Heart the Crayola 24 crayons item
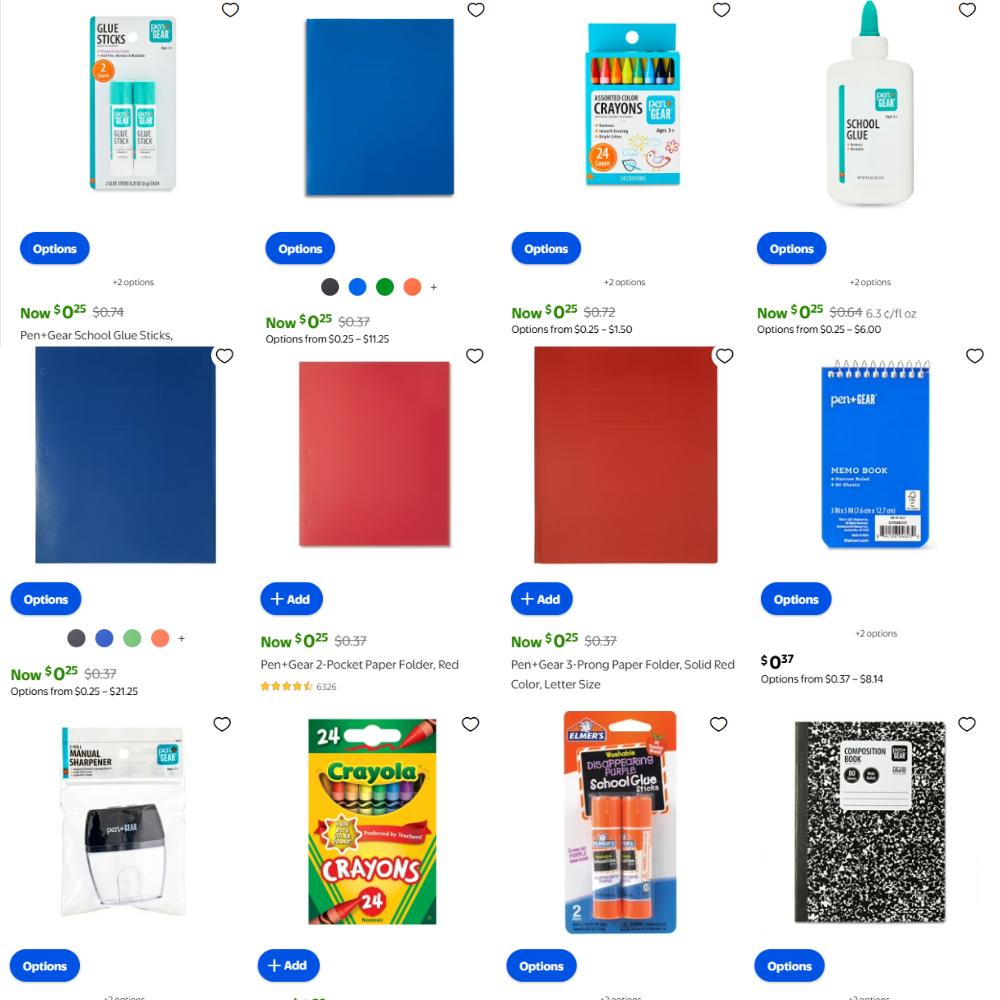The width and height of the screenshot is (1000, 1000). coord(471,724)
